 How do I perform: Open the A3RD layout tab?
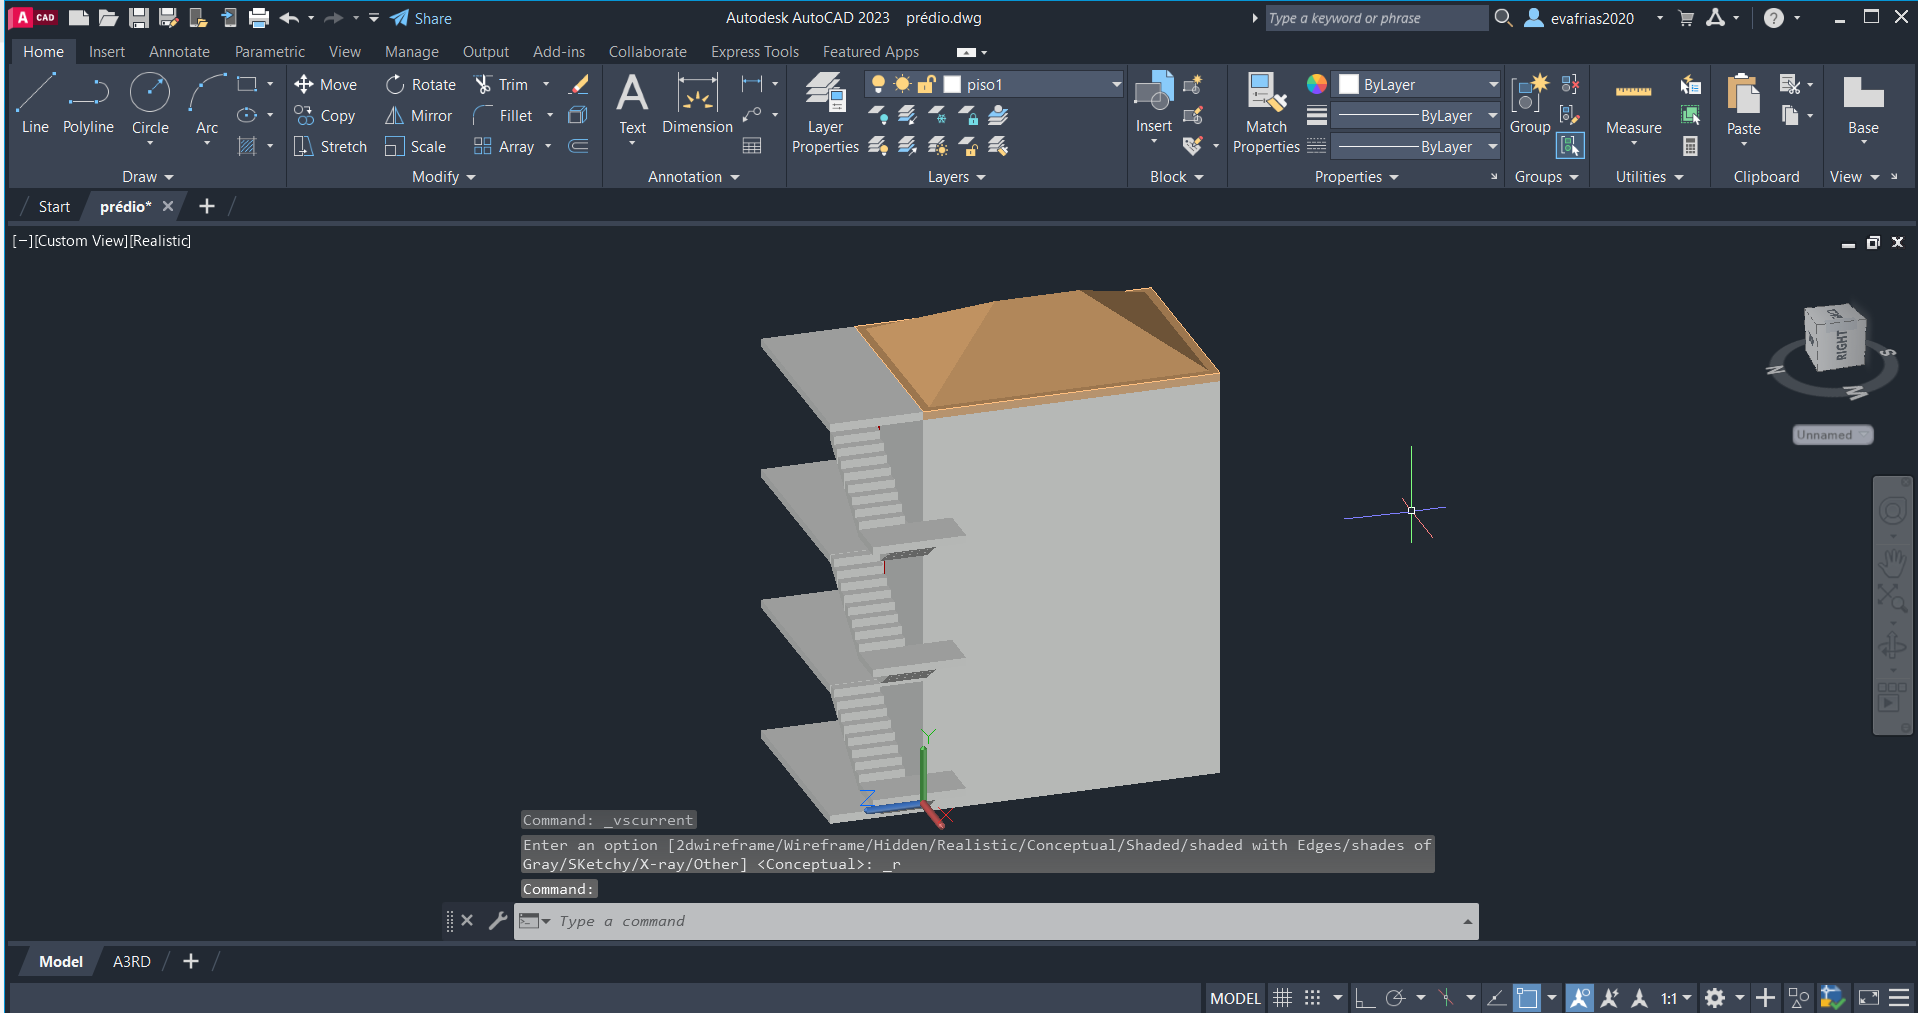[131, 962]
